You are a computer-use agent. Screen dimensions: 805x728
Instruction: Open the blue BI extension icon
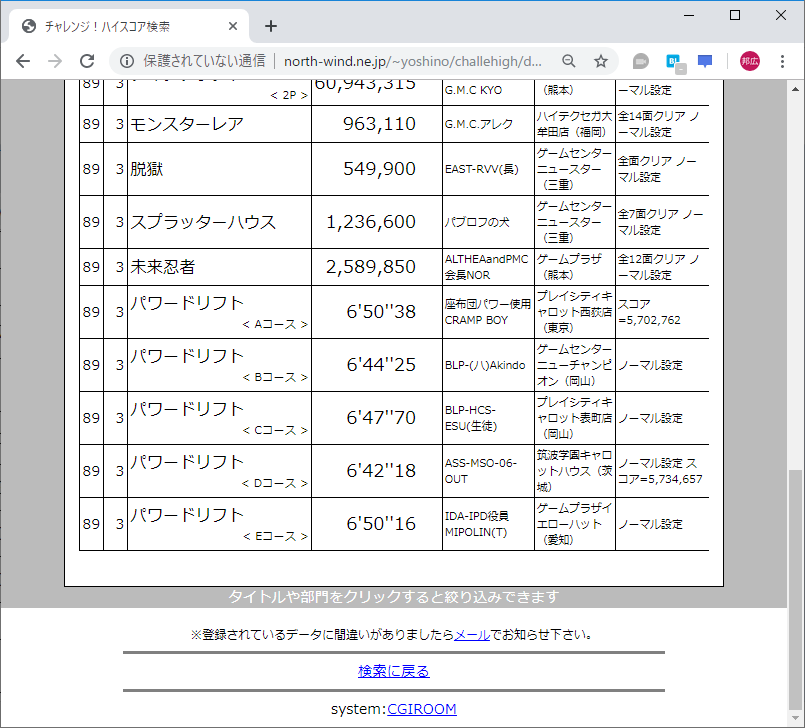[x=675, y=63]
